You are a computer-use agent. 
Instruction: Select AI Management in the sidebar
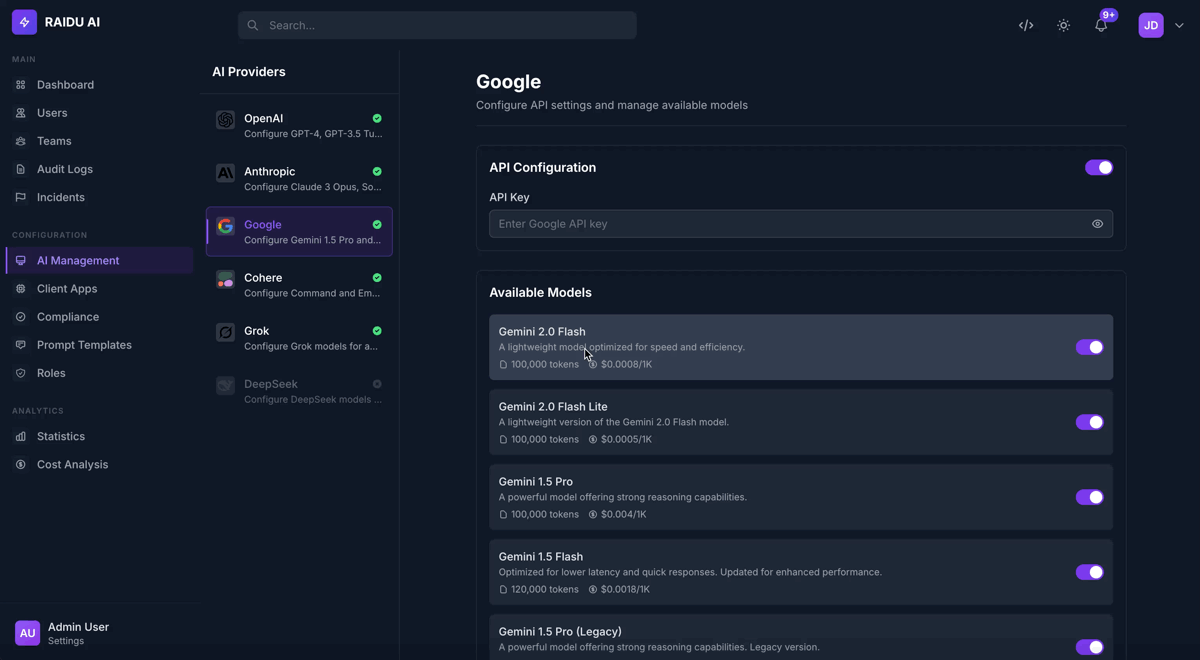(x=100, y=261)
